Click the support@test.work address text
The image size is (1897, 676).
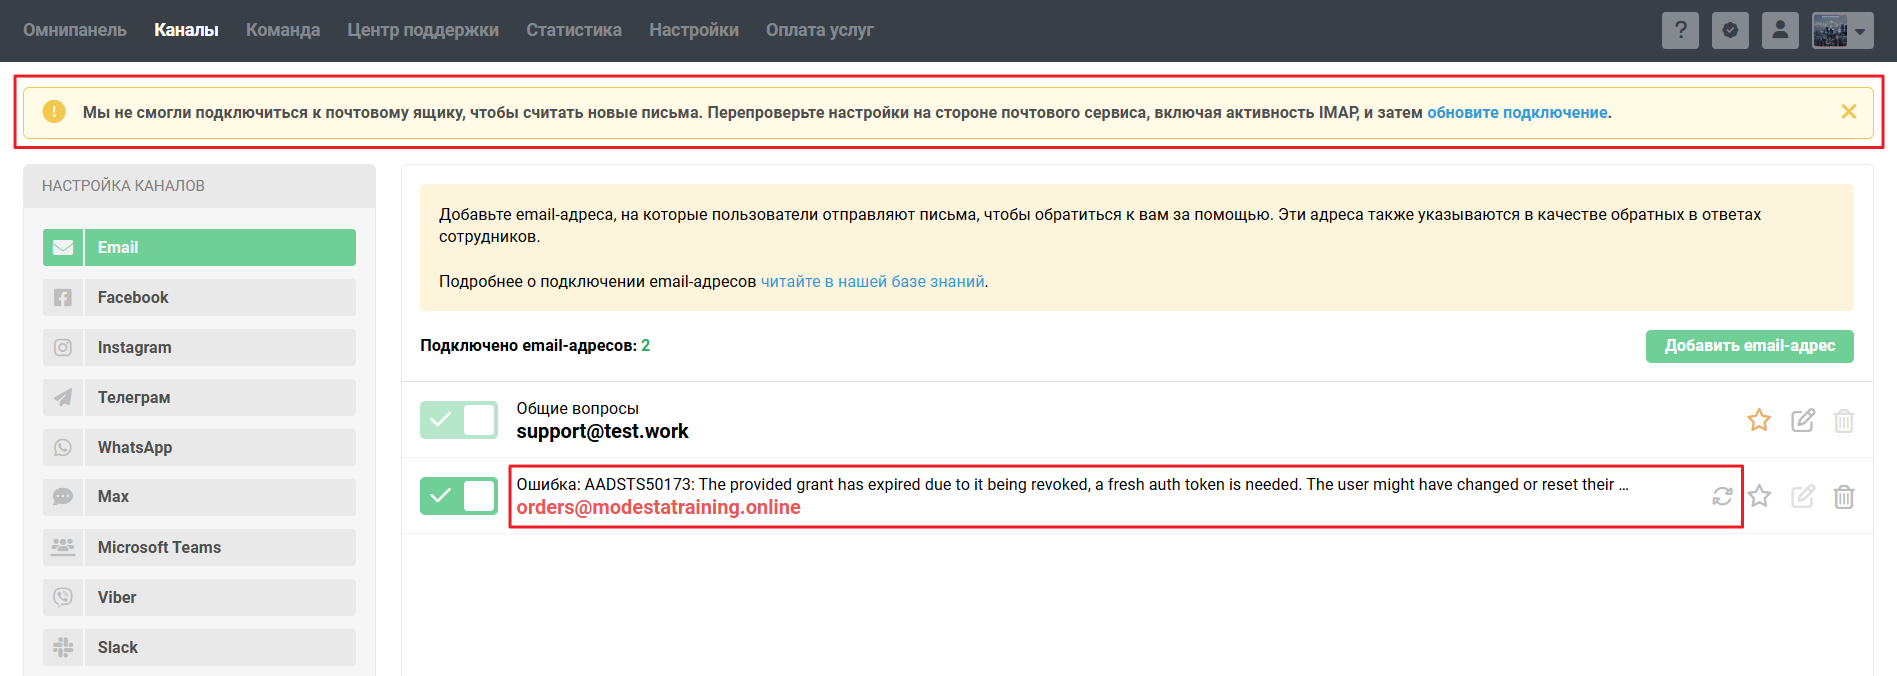pyautogui.click(x=602, y=431)
